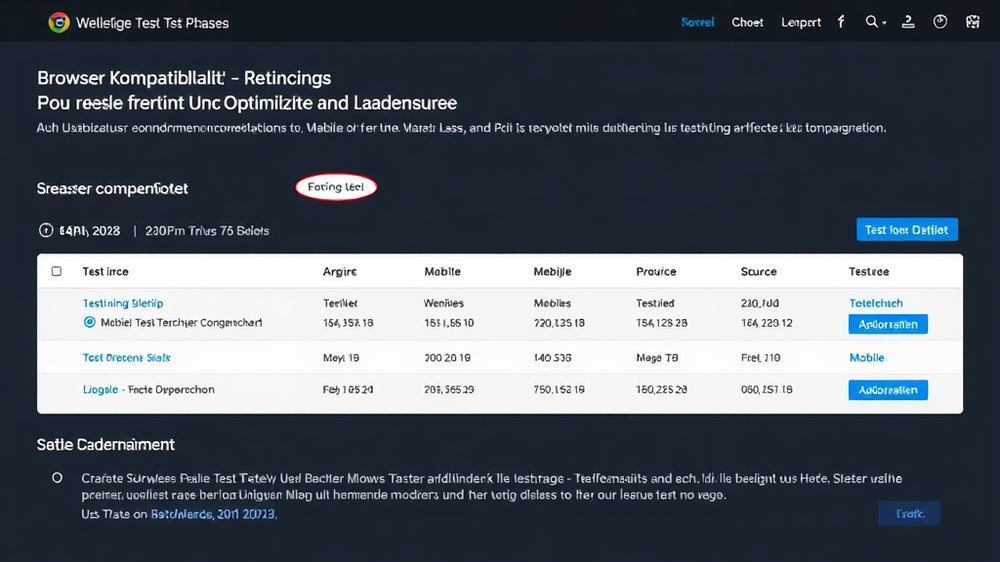
Task: Click the blue button in Liogole row
Action: pos(888,390)
